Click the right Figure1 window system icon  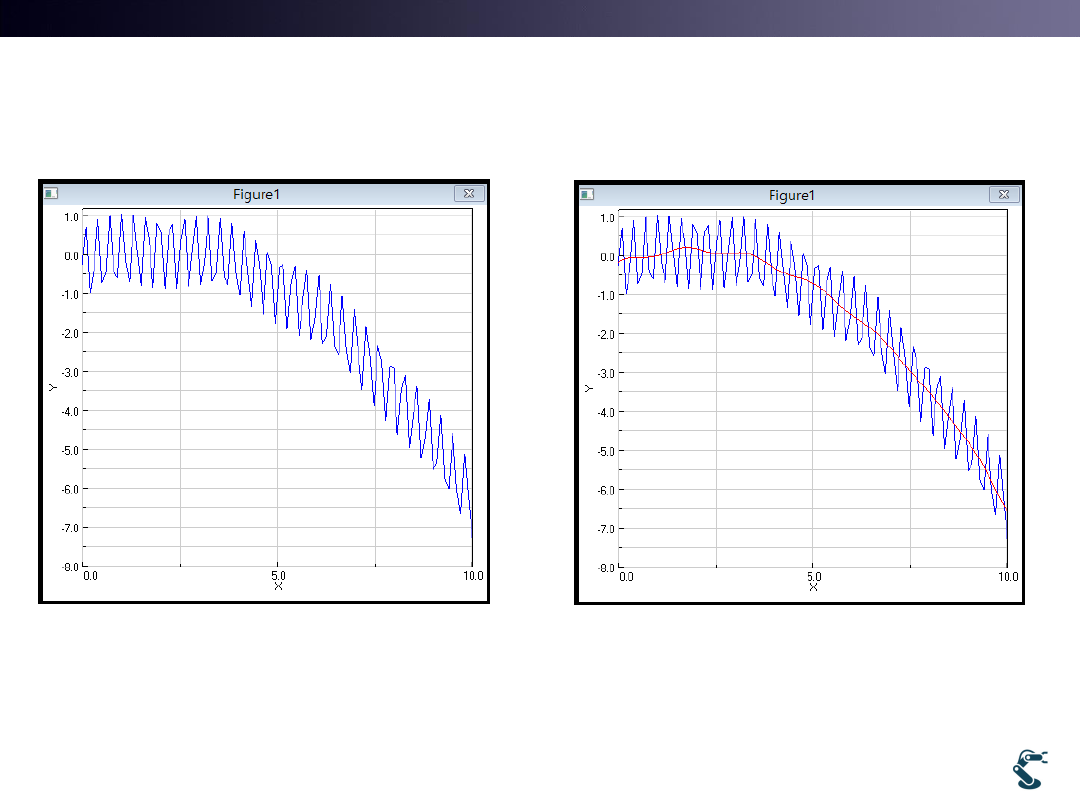tap(588, 194)
